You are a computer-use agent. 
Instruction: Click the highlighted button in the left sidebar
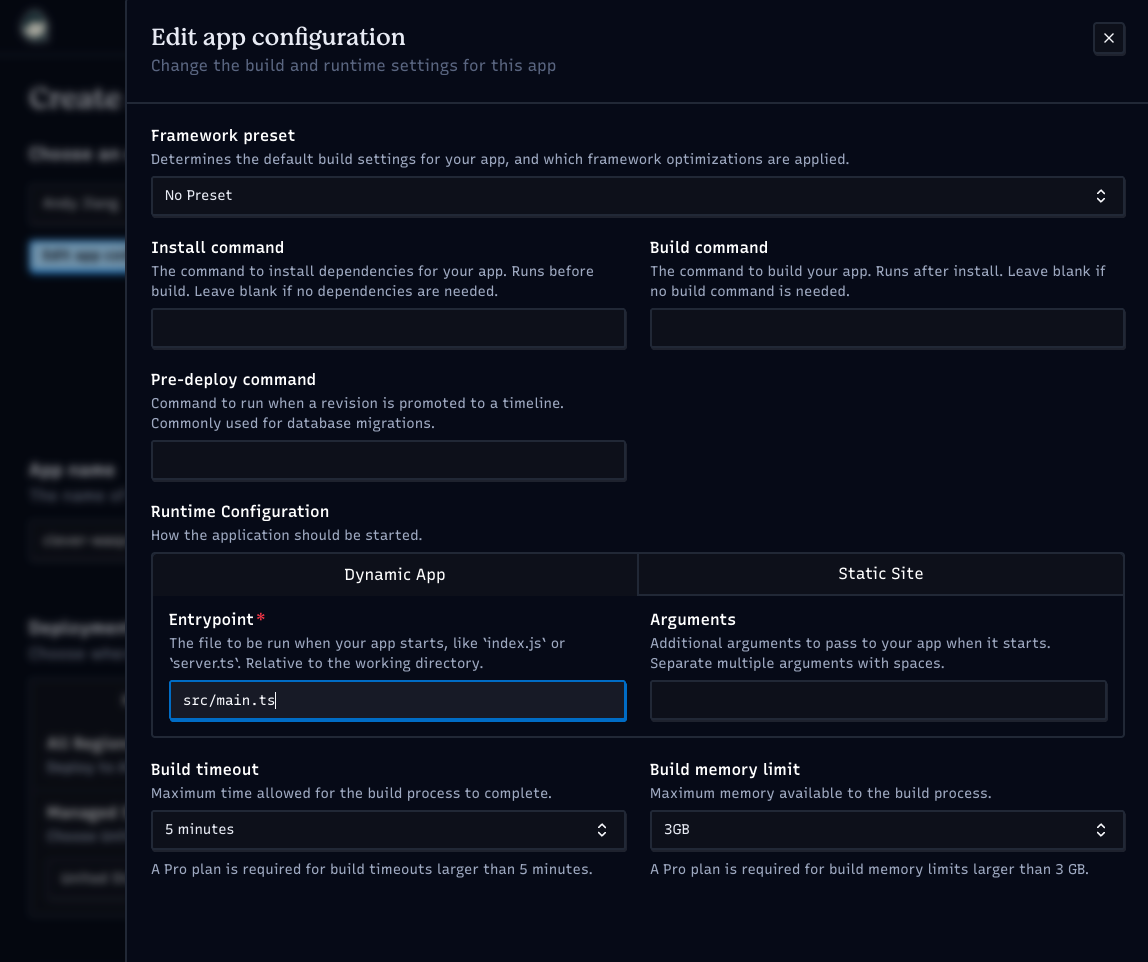[75, 256]
